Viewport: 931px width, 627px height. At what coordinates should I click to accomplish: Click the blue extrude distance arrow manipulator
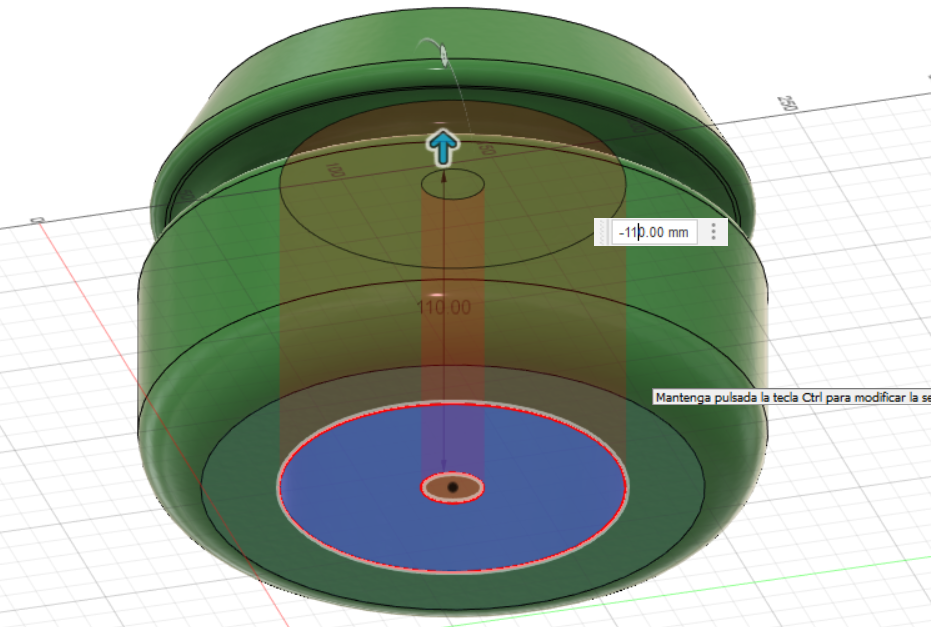pos(443,148)
